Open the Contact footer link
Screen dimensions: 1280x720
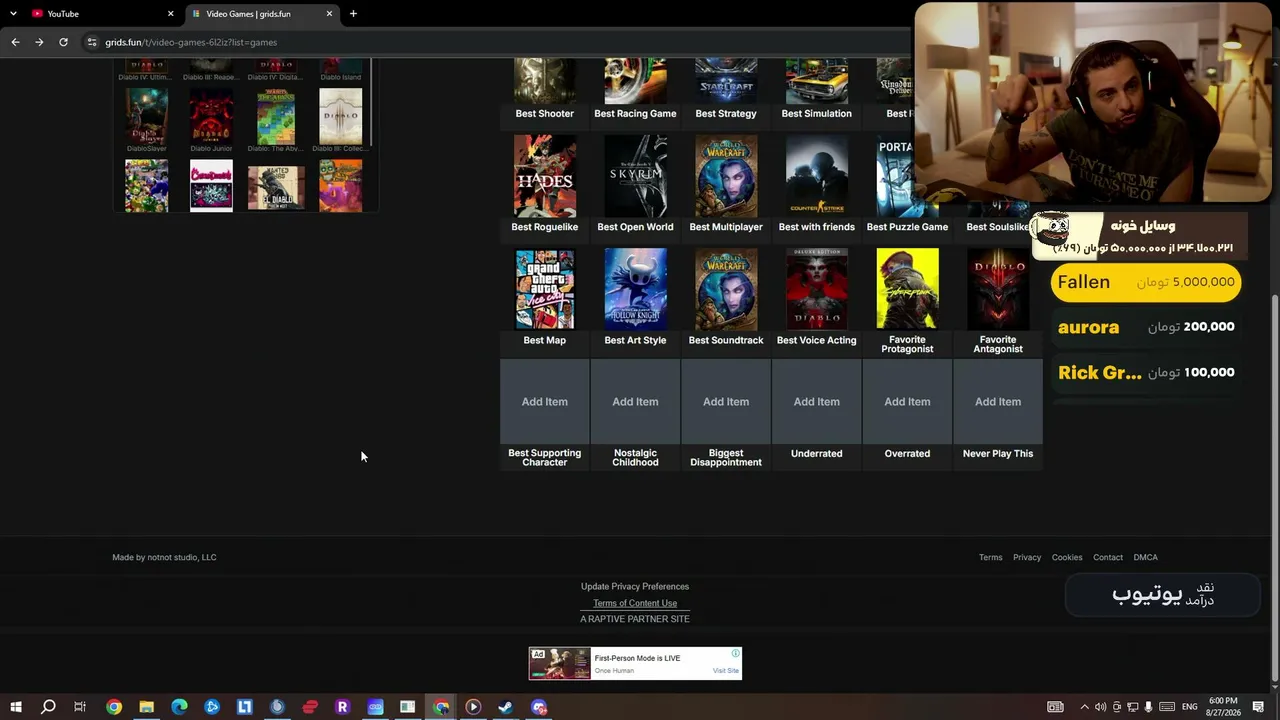(1108, 557)
